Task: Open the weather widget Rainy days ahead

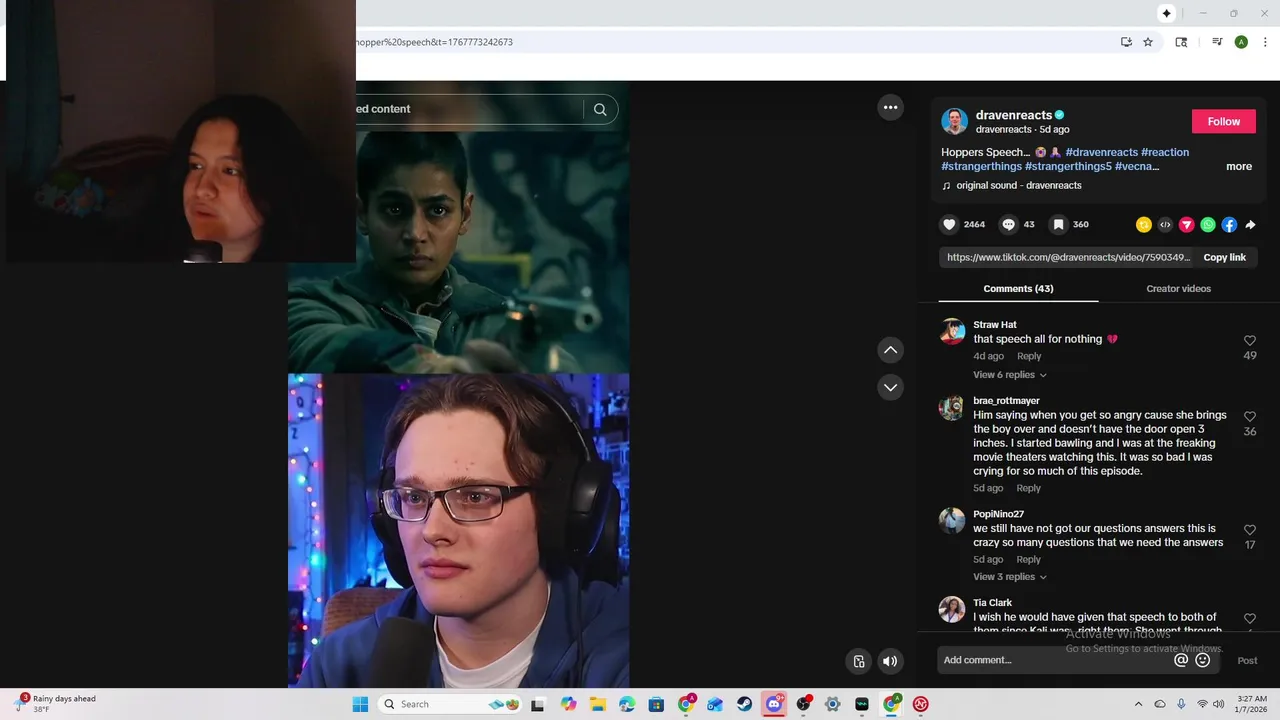Action: pyautogui.click(x=56, y=704)
